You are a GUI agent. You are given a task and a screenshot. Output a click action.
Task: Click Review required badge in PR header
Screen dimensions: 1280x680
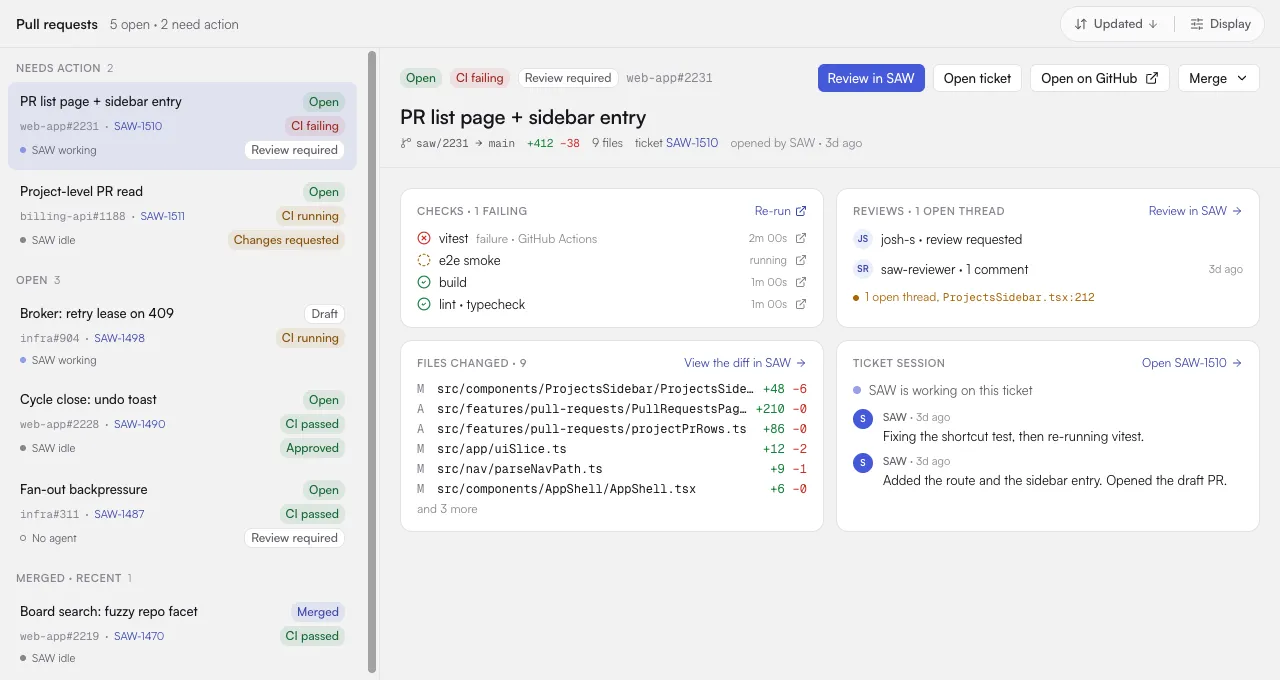click(x=567, y=78)
